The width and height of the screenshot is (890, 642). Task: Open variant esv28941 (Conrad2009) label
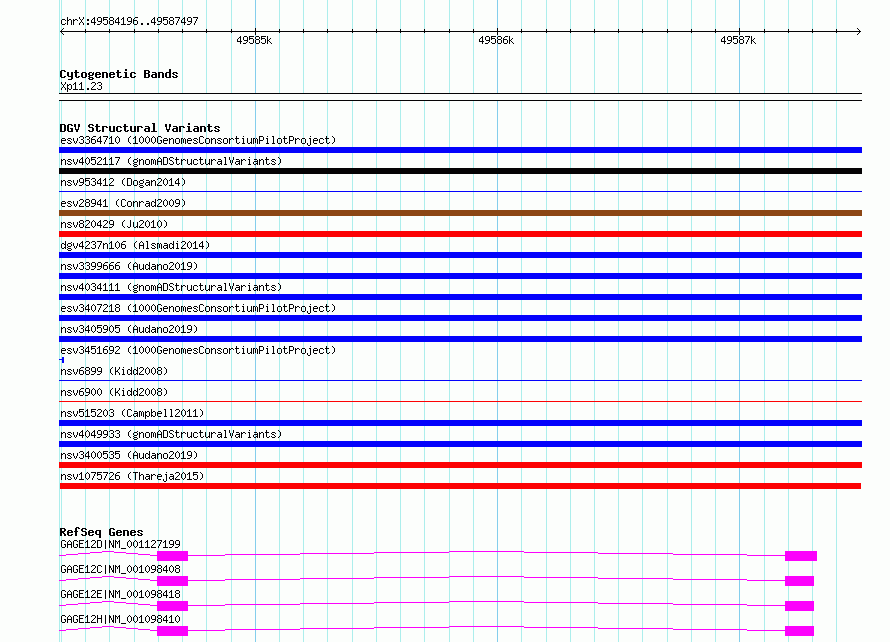tap(123, 203)
